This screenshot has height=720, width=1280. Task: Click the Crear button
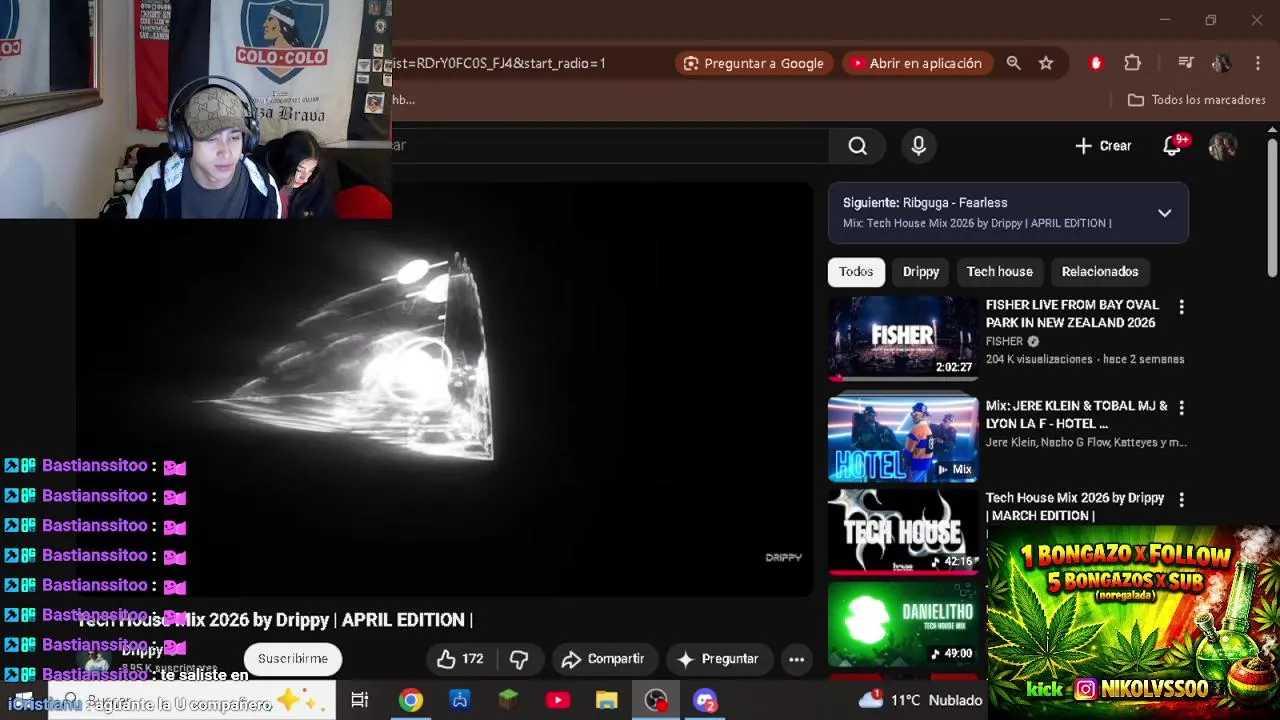[x=1103, y=146]
